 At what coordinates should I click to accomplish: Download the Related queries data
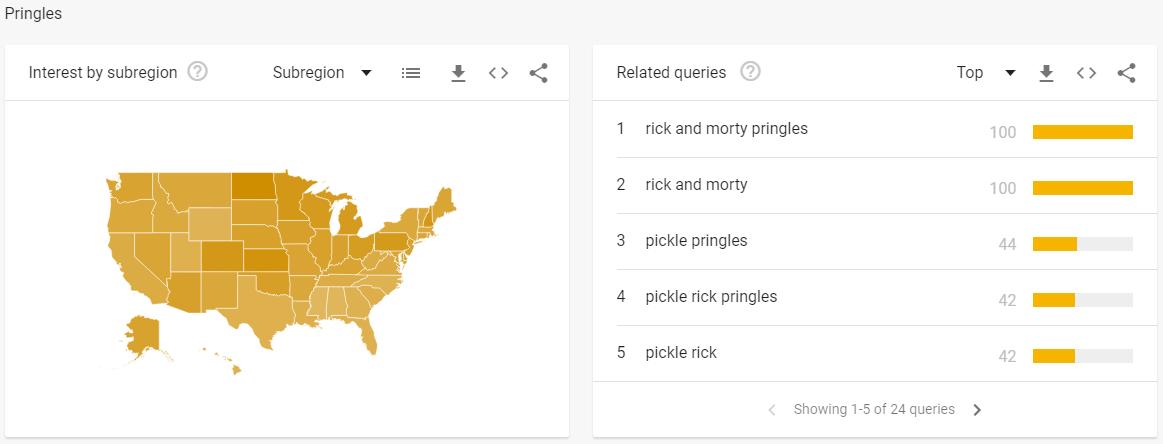tap(1046, 73)
